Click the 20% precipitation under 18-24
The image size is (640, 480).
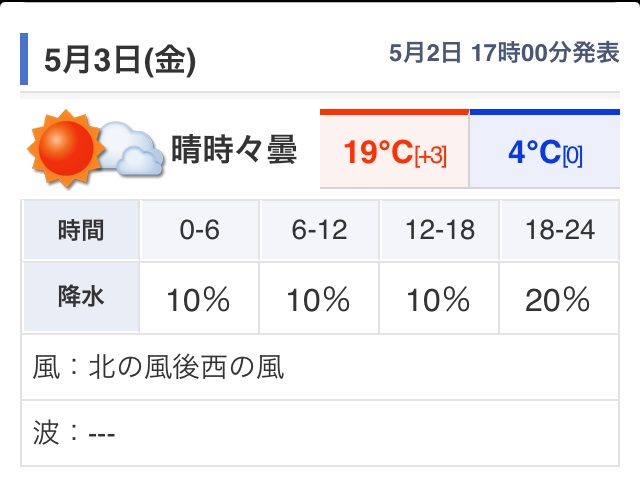click(x=558, y=300)
